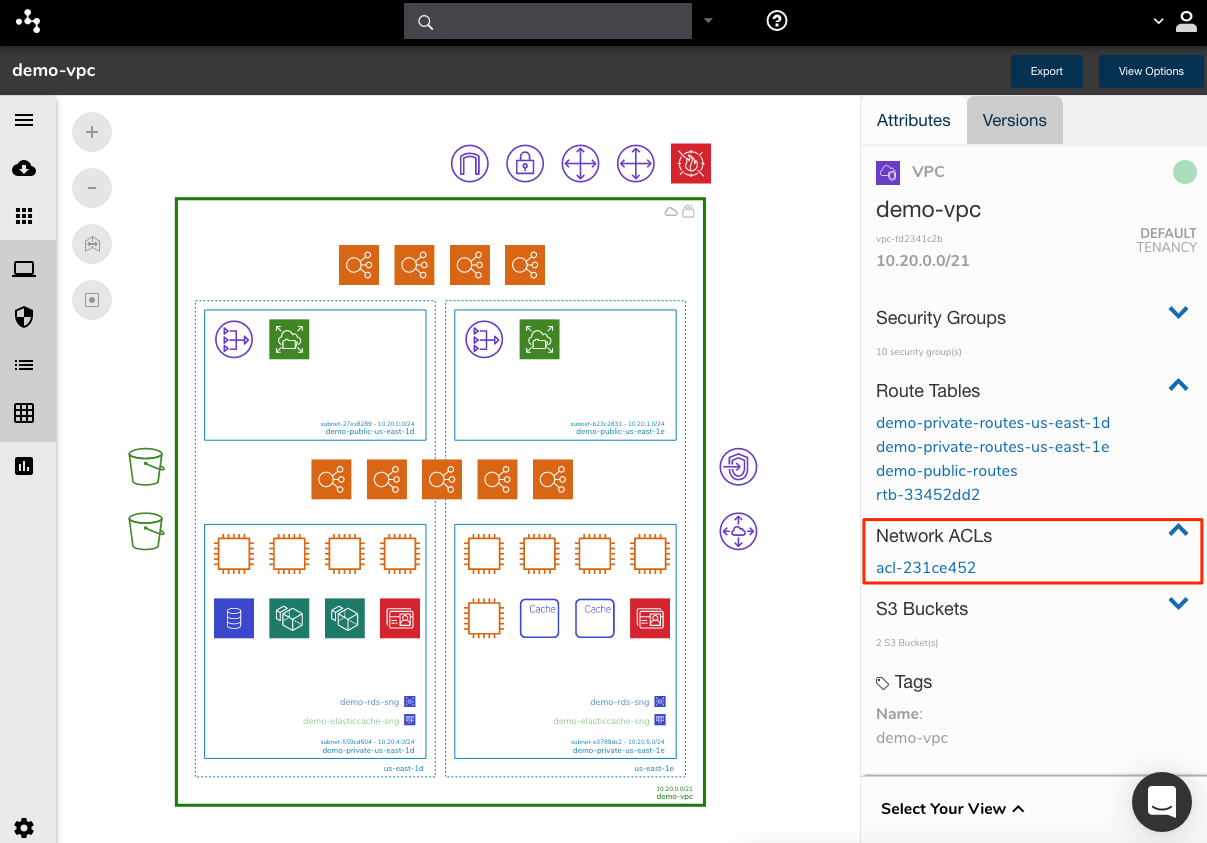Open the user account icon
The height and width of the screenshot is (843, 1207).
click(1186, 20)
